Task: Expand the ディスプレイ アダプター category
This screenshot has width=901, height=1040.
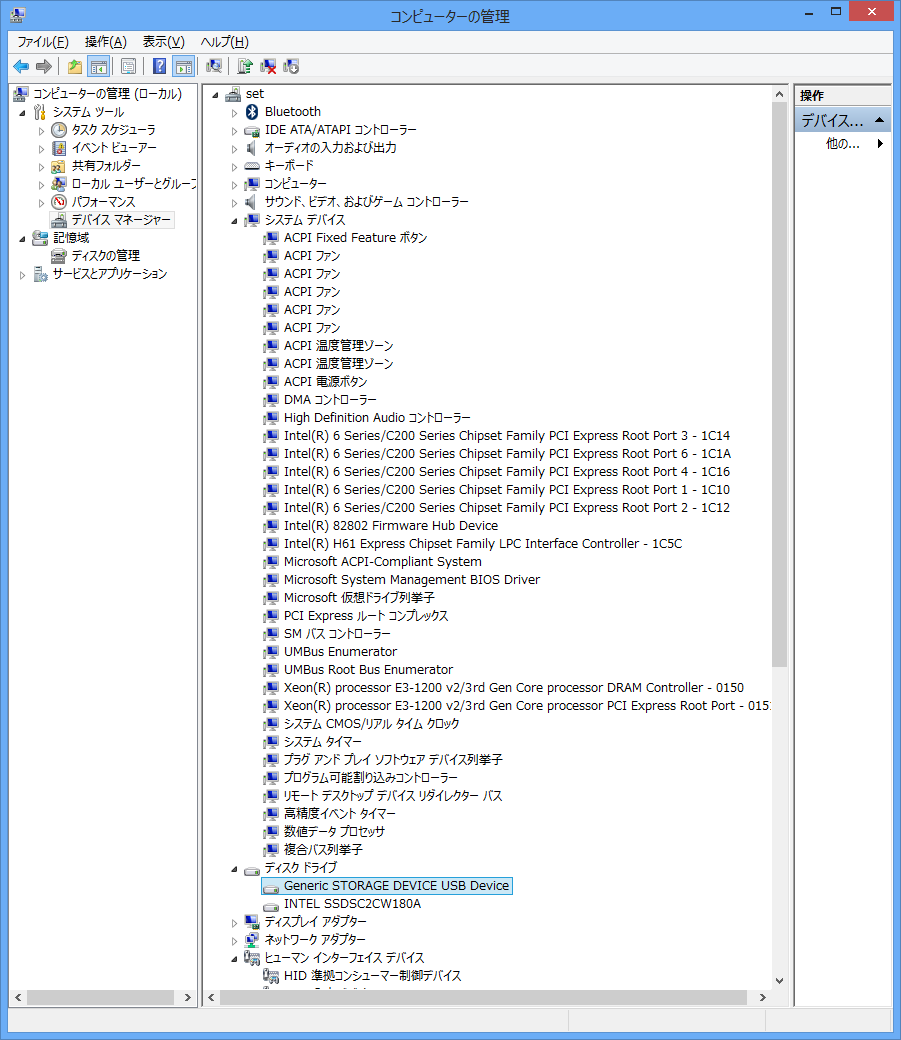Action: [x=234, y=923]
